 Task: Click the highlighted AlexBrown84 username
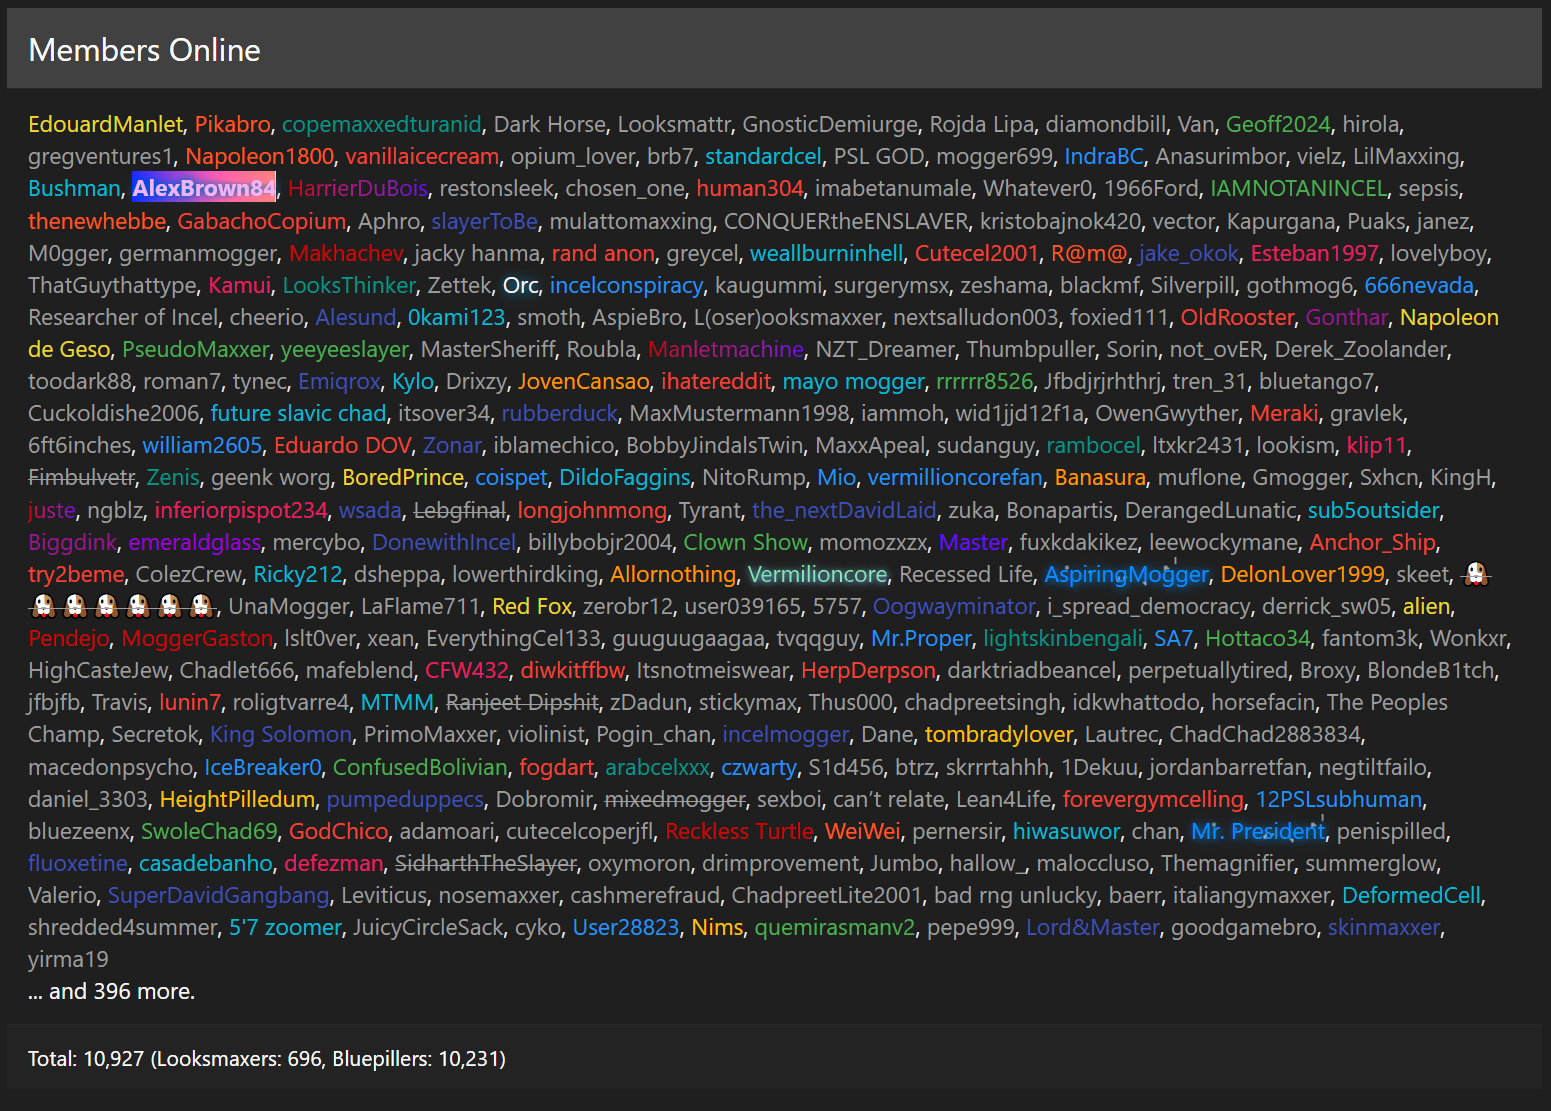coord(204,188)
